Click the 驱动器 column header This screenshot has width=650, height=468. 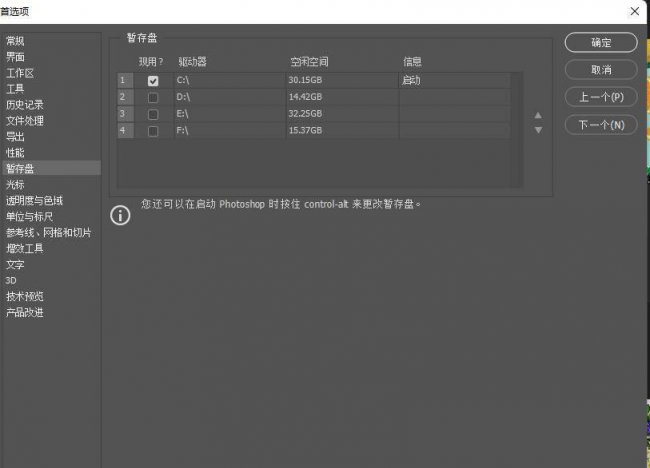coord(192,62)
